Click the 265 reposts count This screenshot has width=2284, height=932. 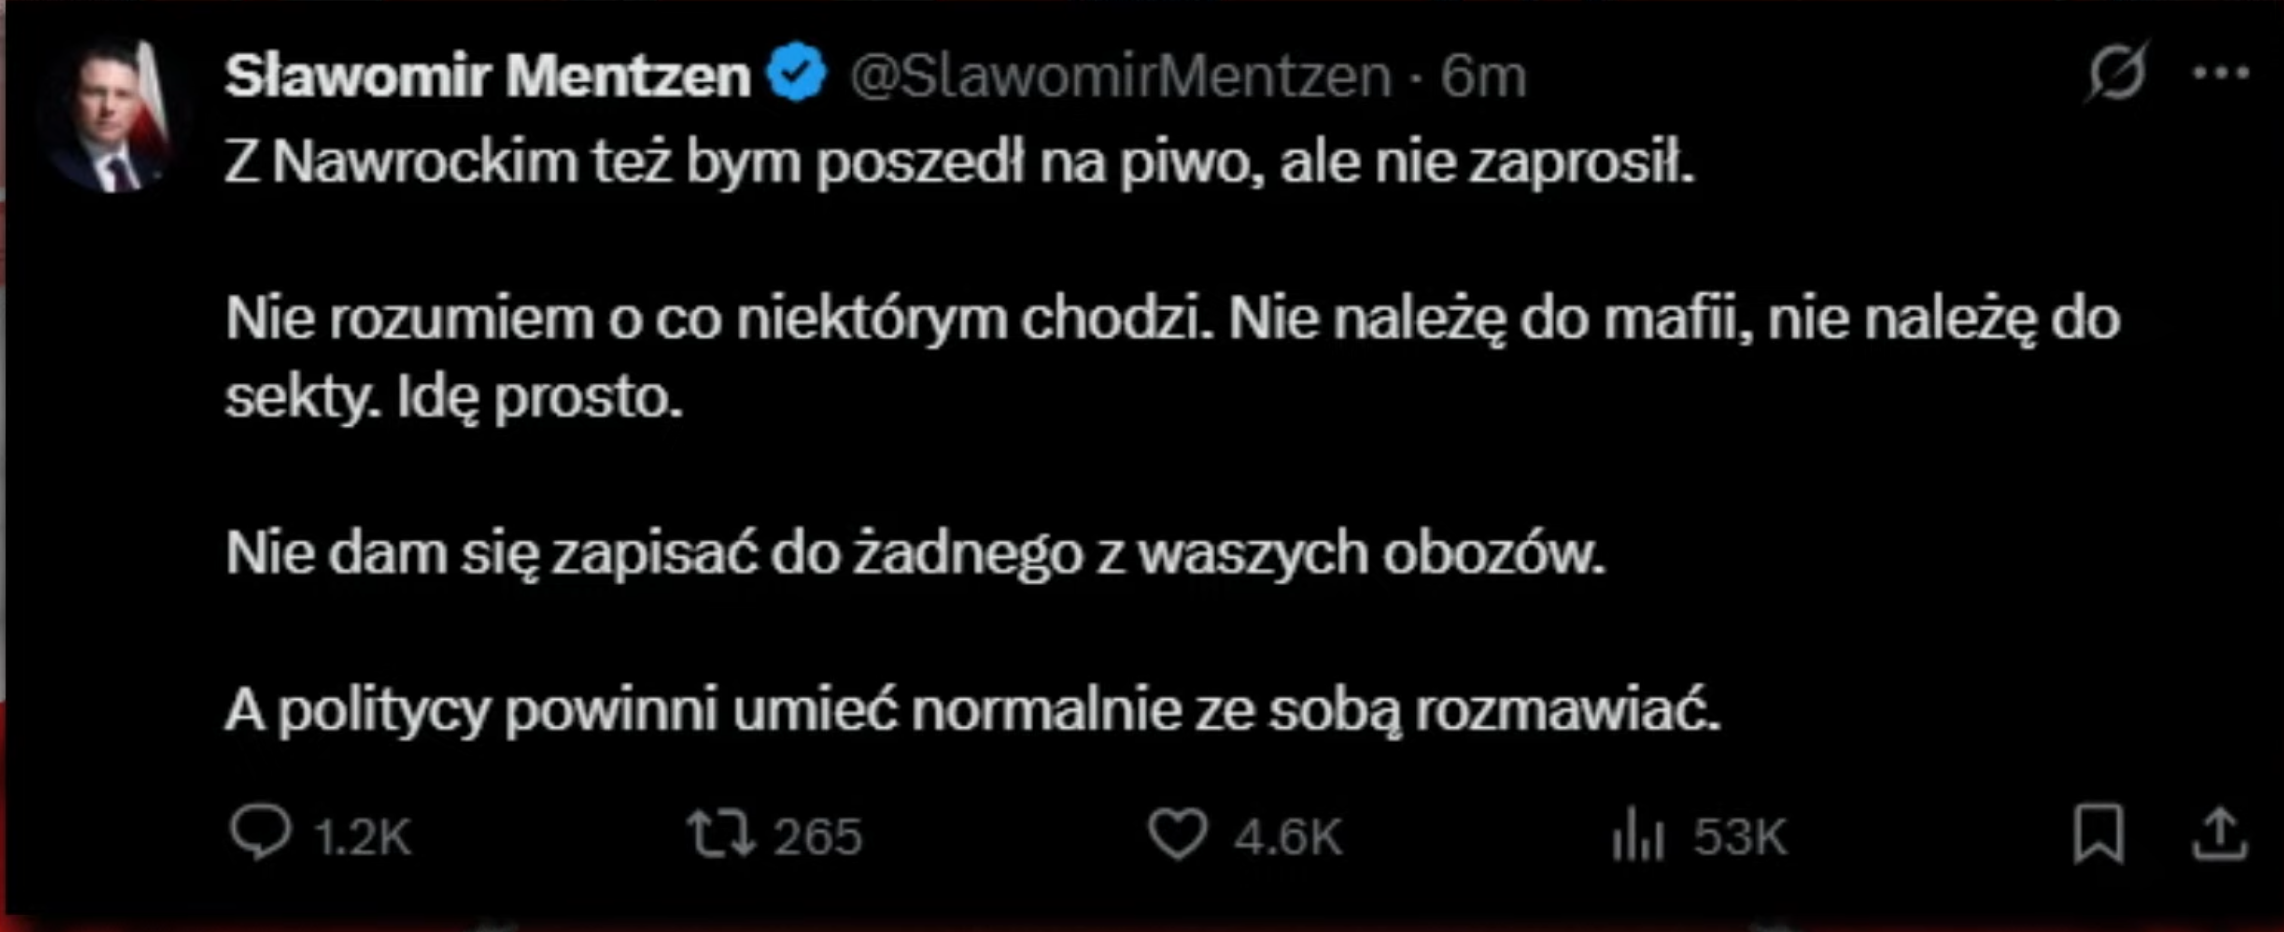(817, 837)
